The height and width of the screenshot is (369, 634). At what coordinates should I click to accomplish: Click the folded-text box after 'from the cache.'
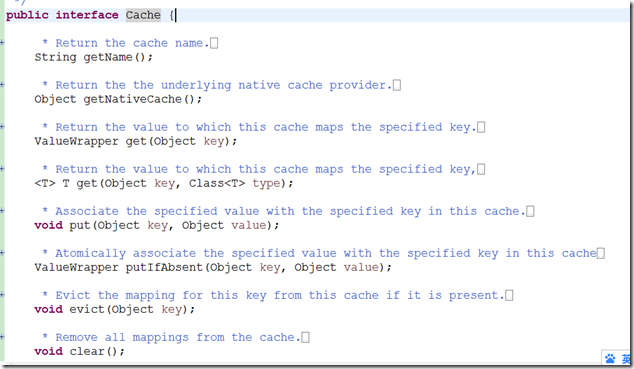click(306, 337)
